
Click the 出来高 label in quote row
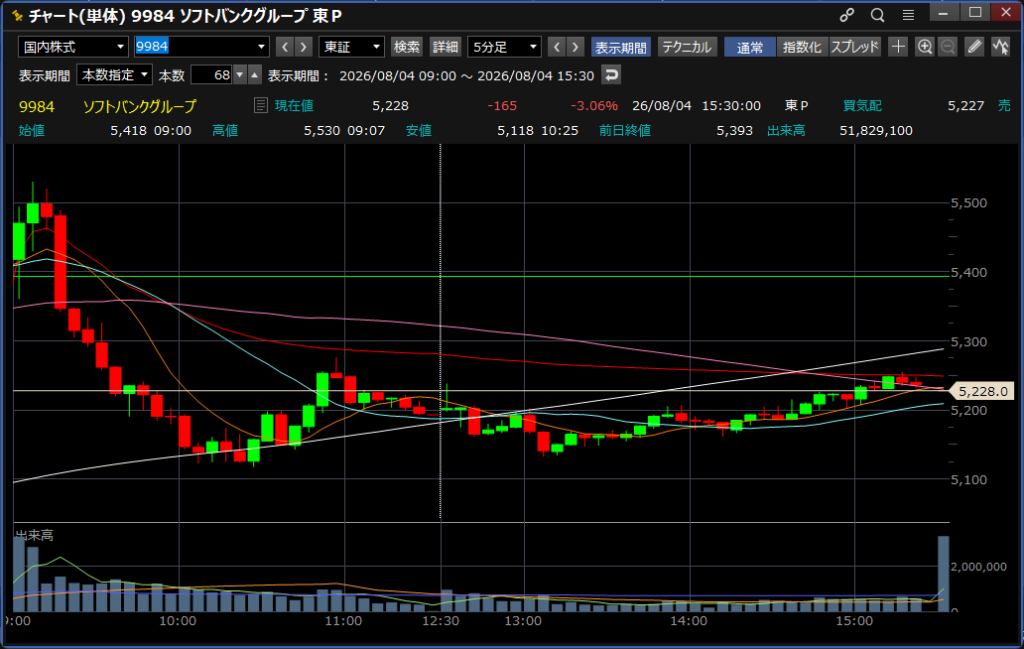click(786, 131)
